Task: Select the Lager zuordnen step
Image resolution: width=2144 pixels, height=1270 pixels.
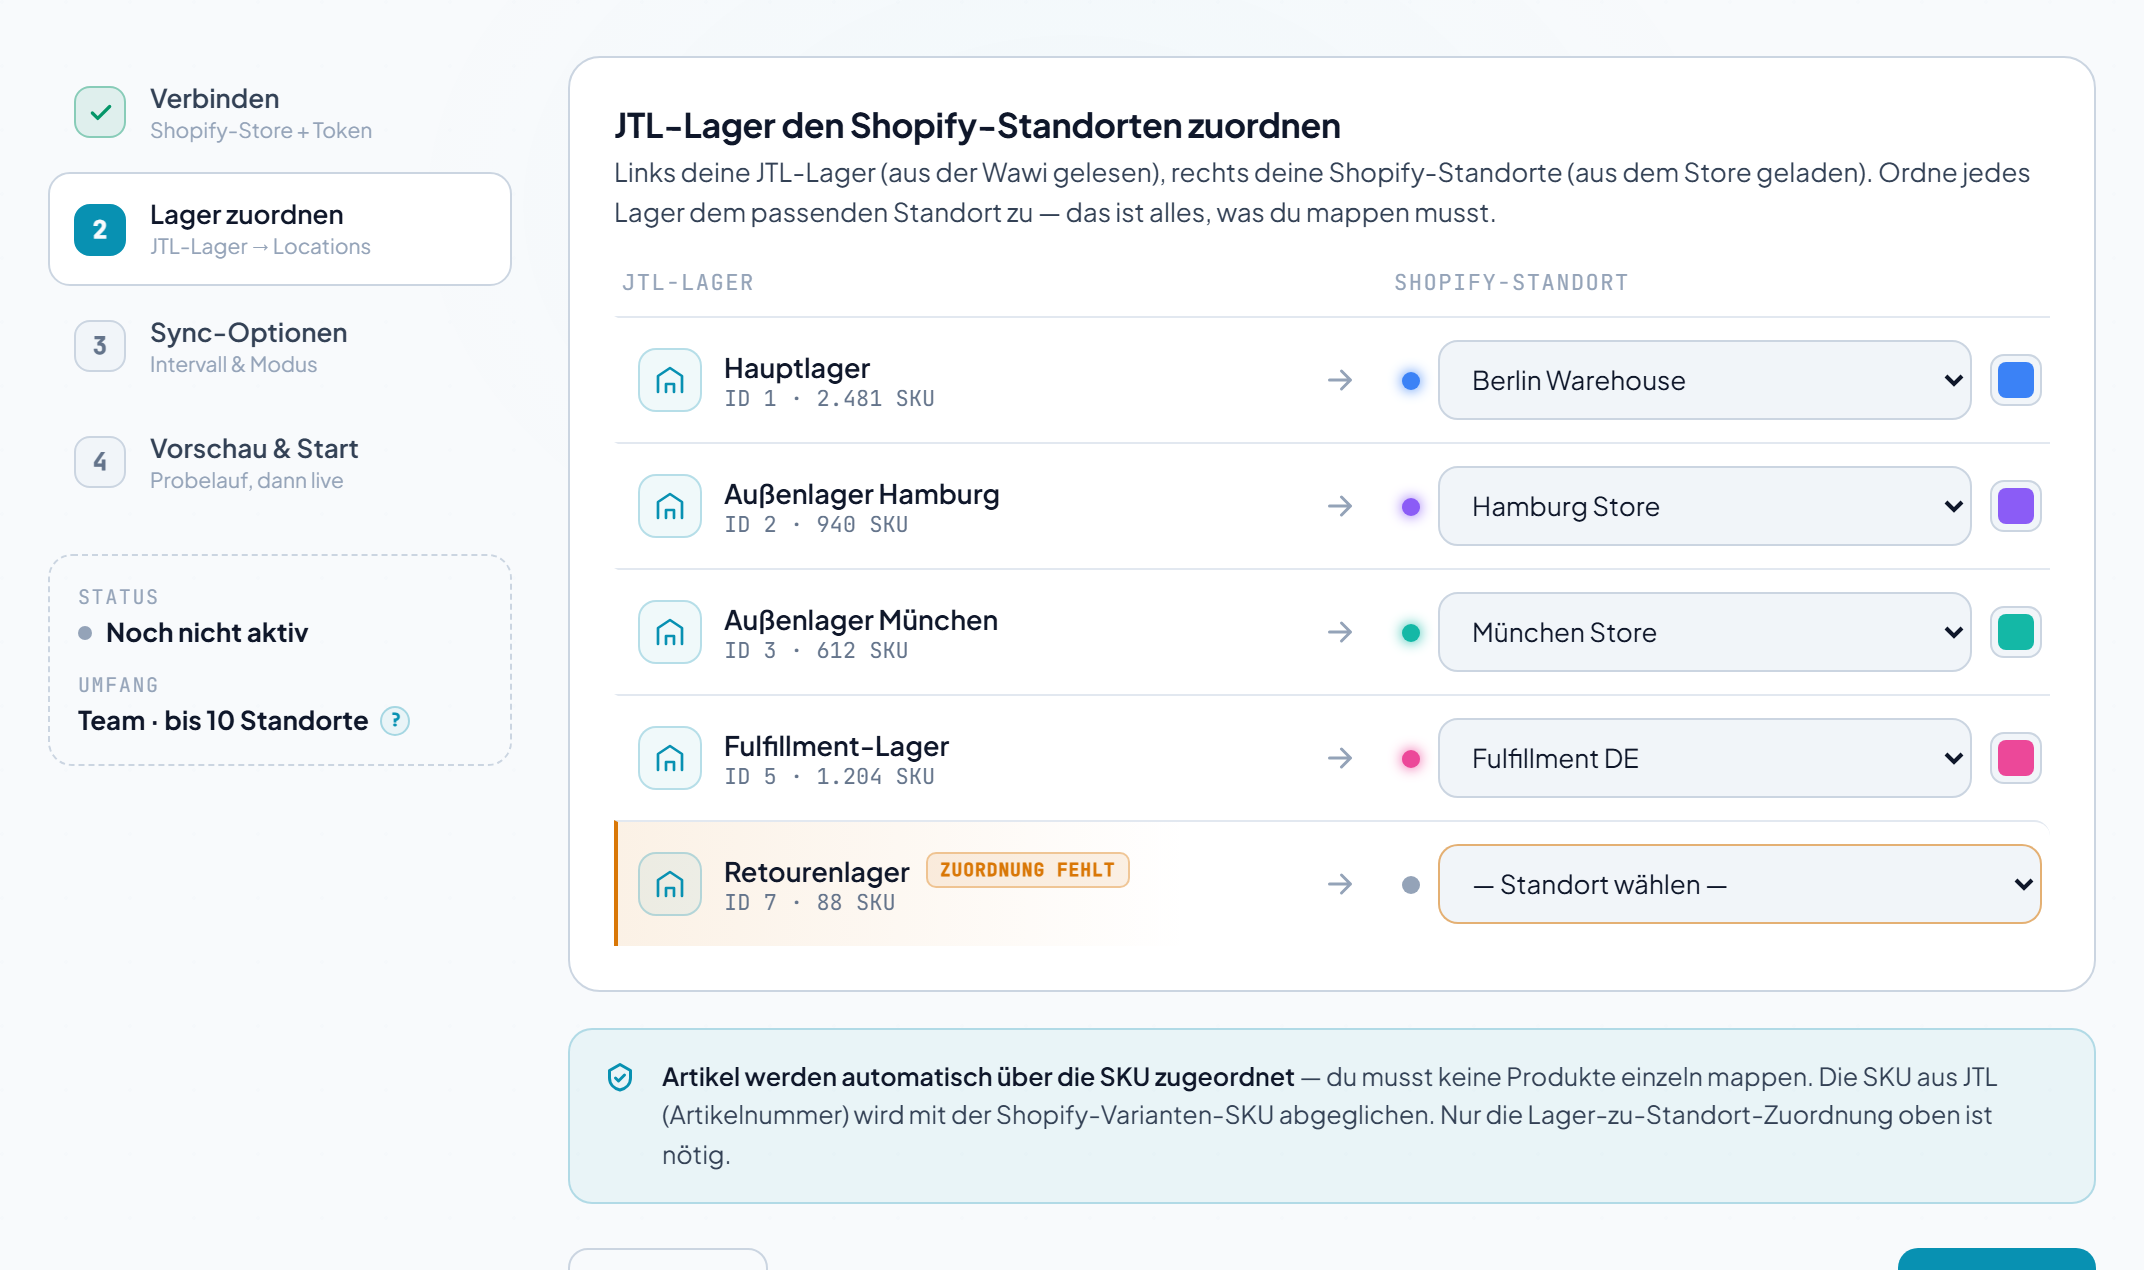Action: (x=280, y=229)
